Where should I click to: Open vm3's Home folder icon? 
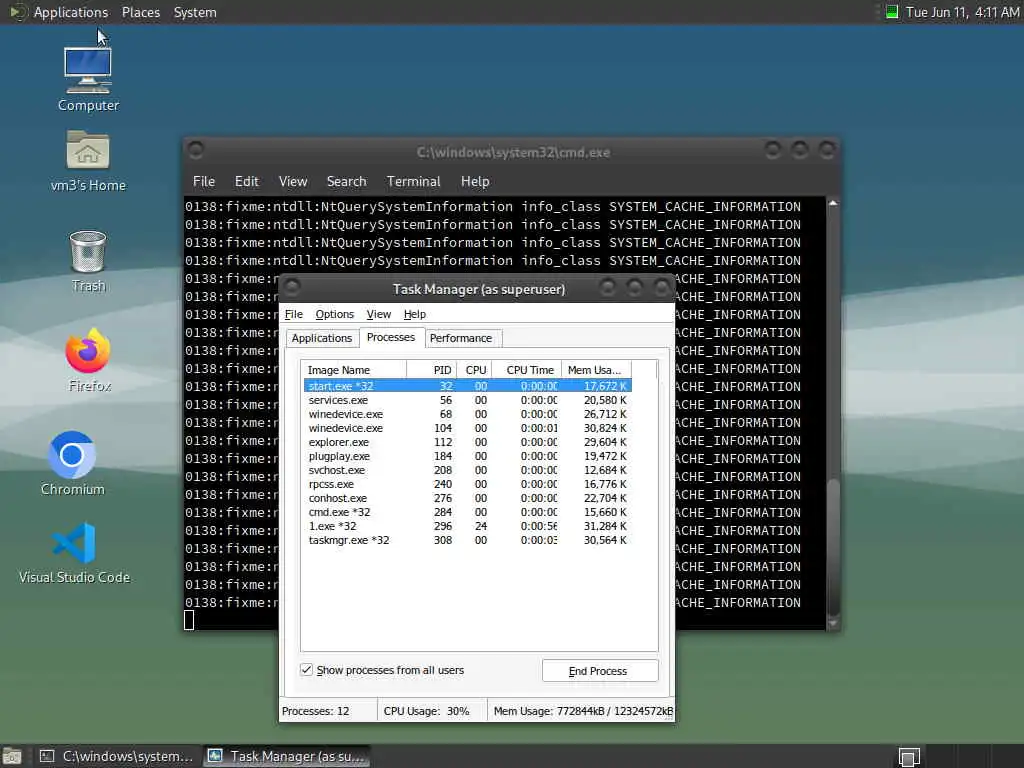coord(88,160)
